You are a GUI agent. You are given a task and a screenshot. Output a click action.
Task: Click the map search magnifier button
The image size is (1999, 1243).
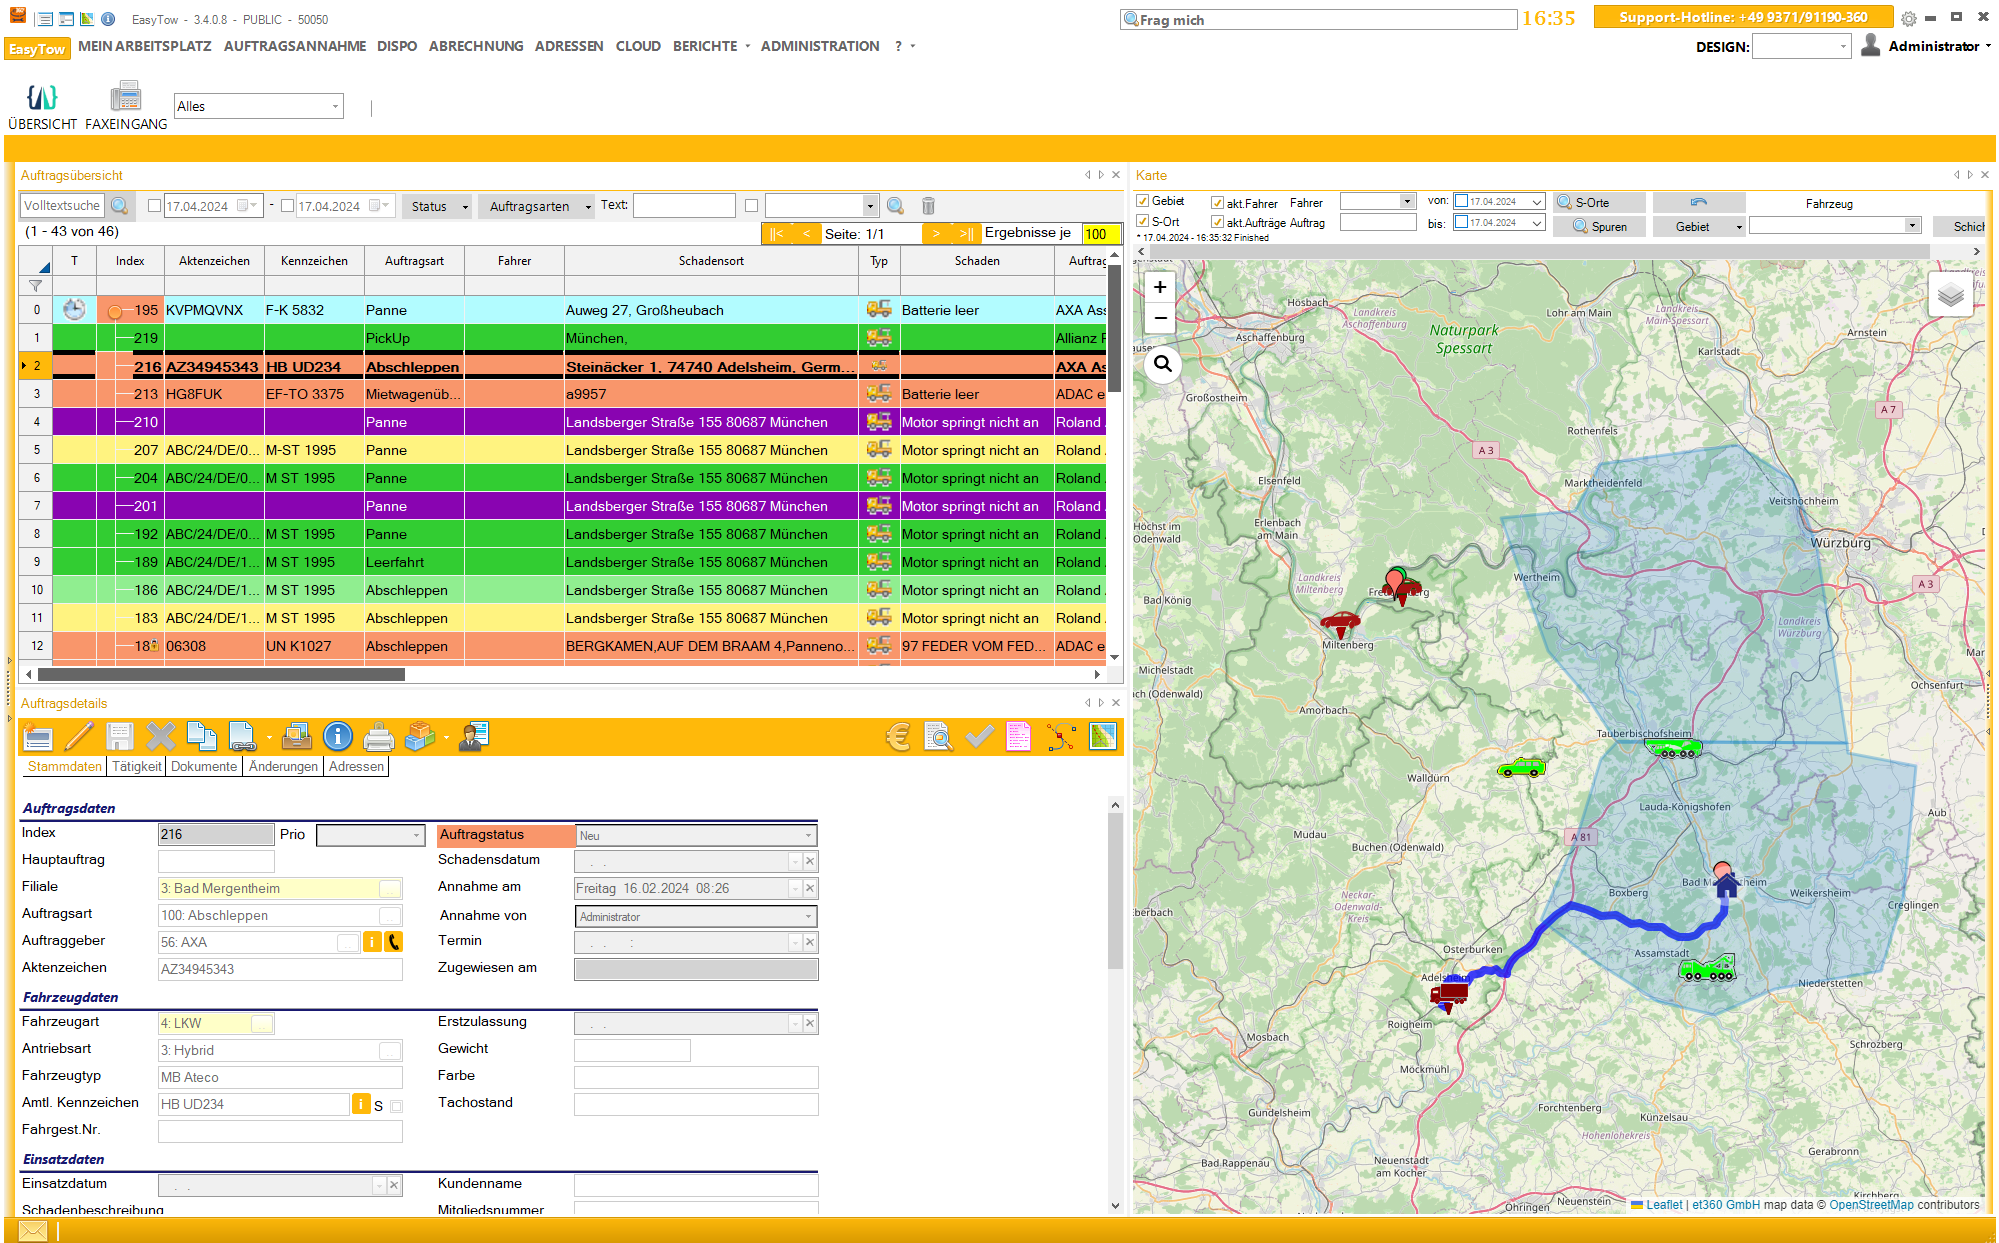click(x=1162, y=364)
